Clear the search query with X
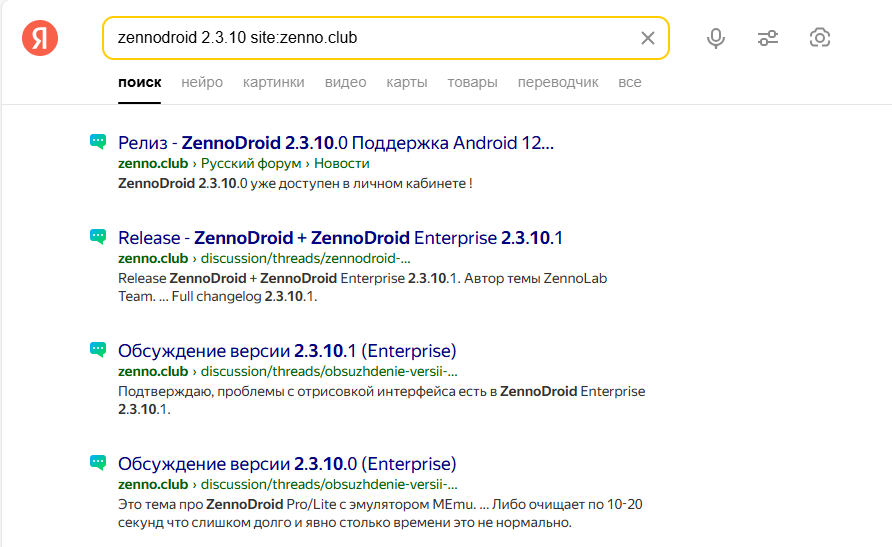892x547 pixels. click(x=648, y=38)
